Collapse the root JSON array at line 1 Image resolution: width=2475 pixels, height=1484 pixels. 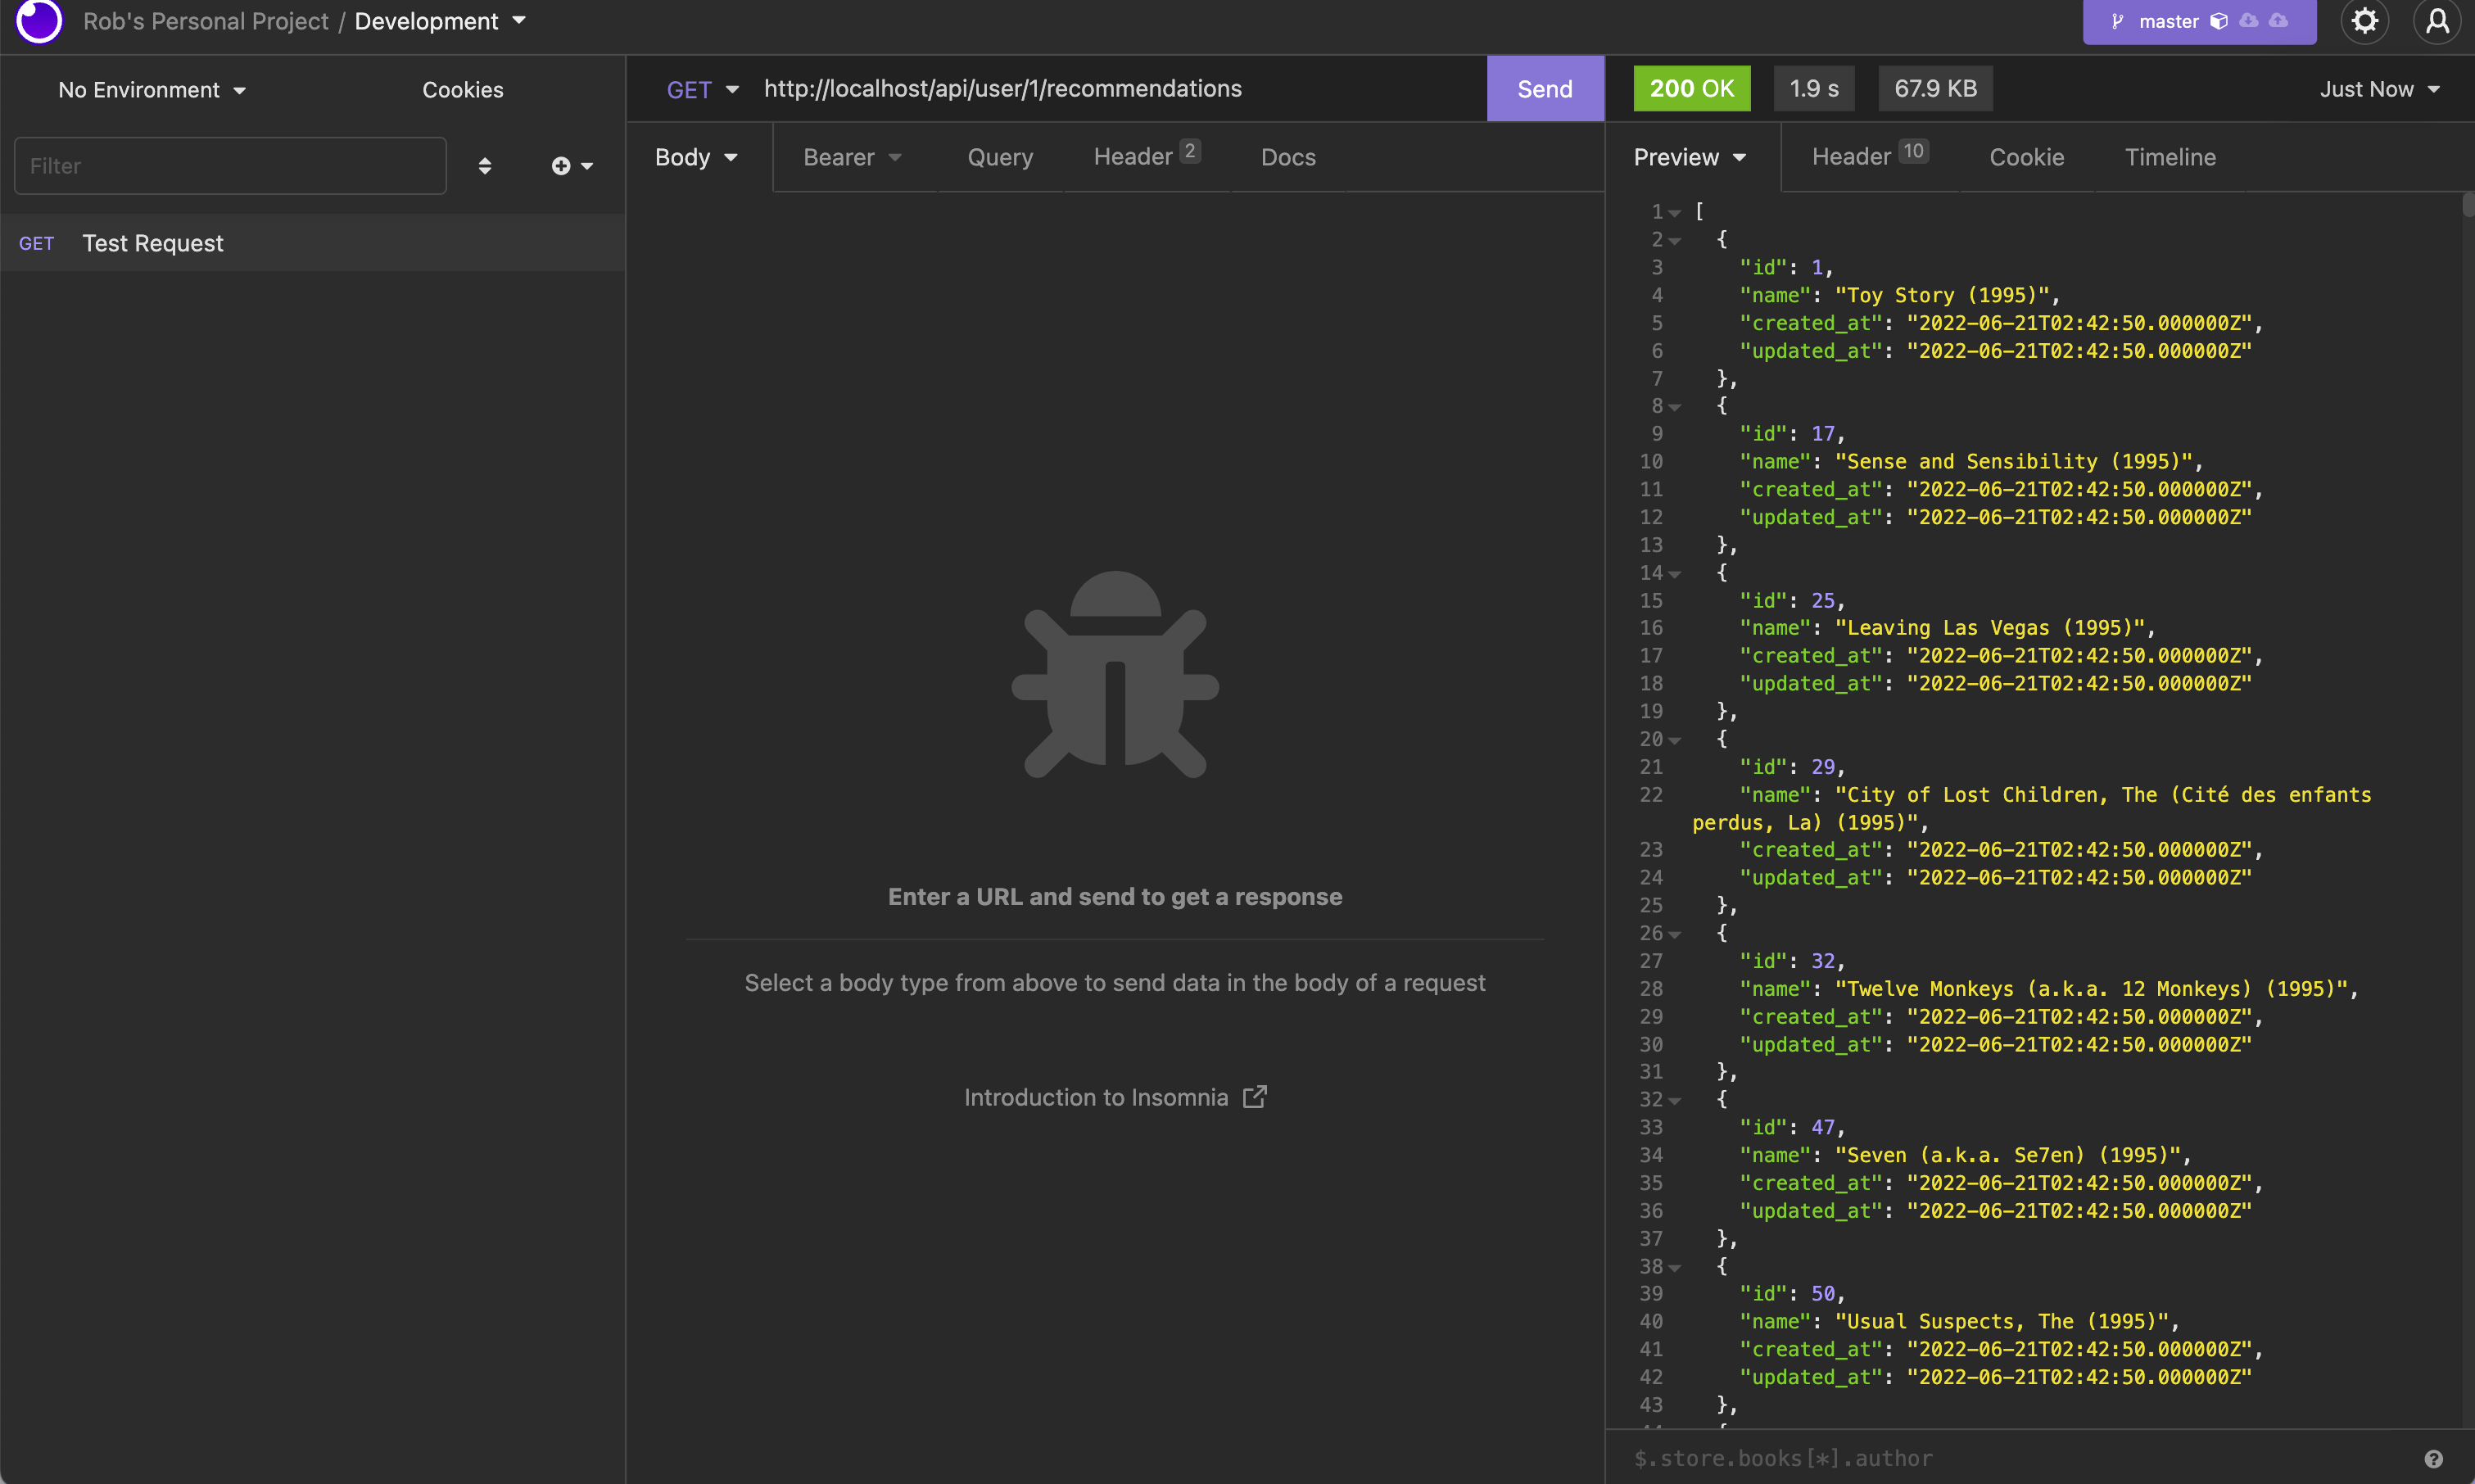point(1675,211)
